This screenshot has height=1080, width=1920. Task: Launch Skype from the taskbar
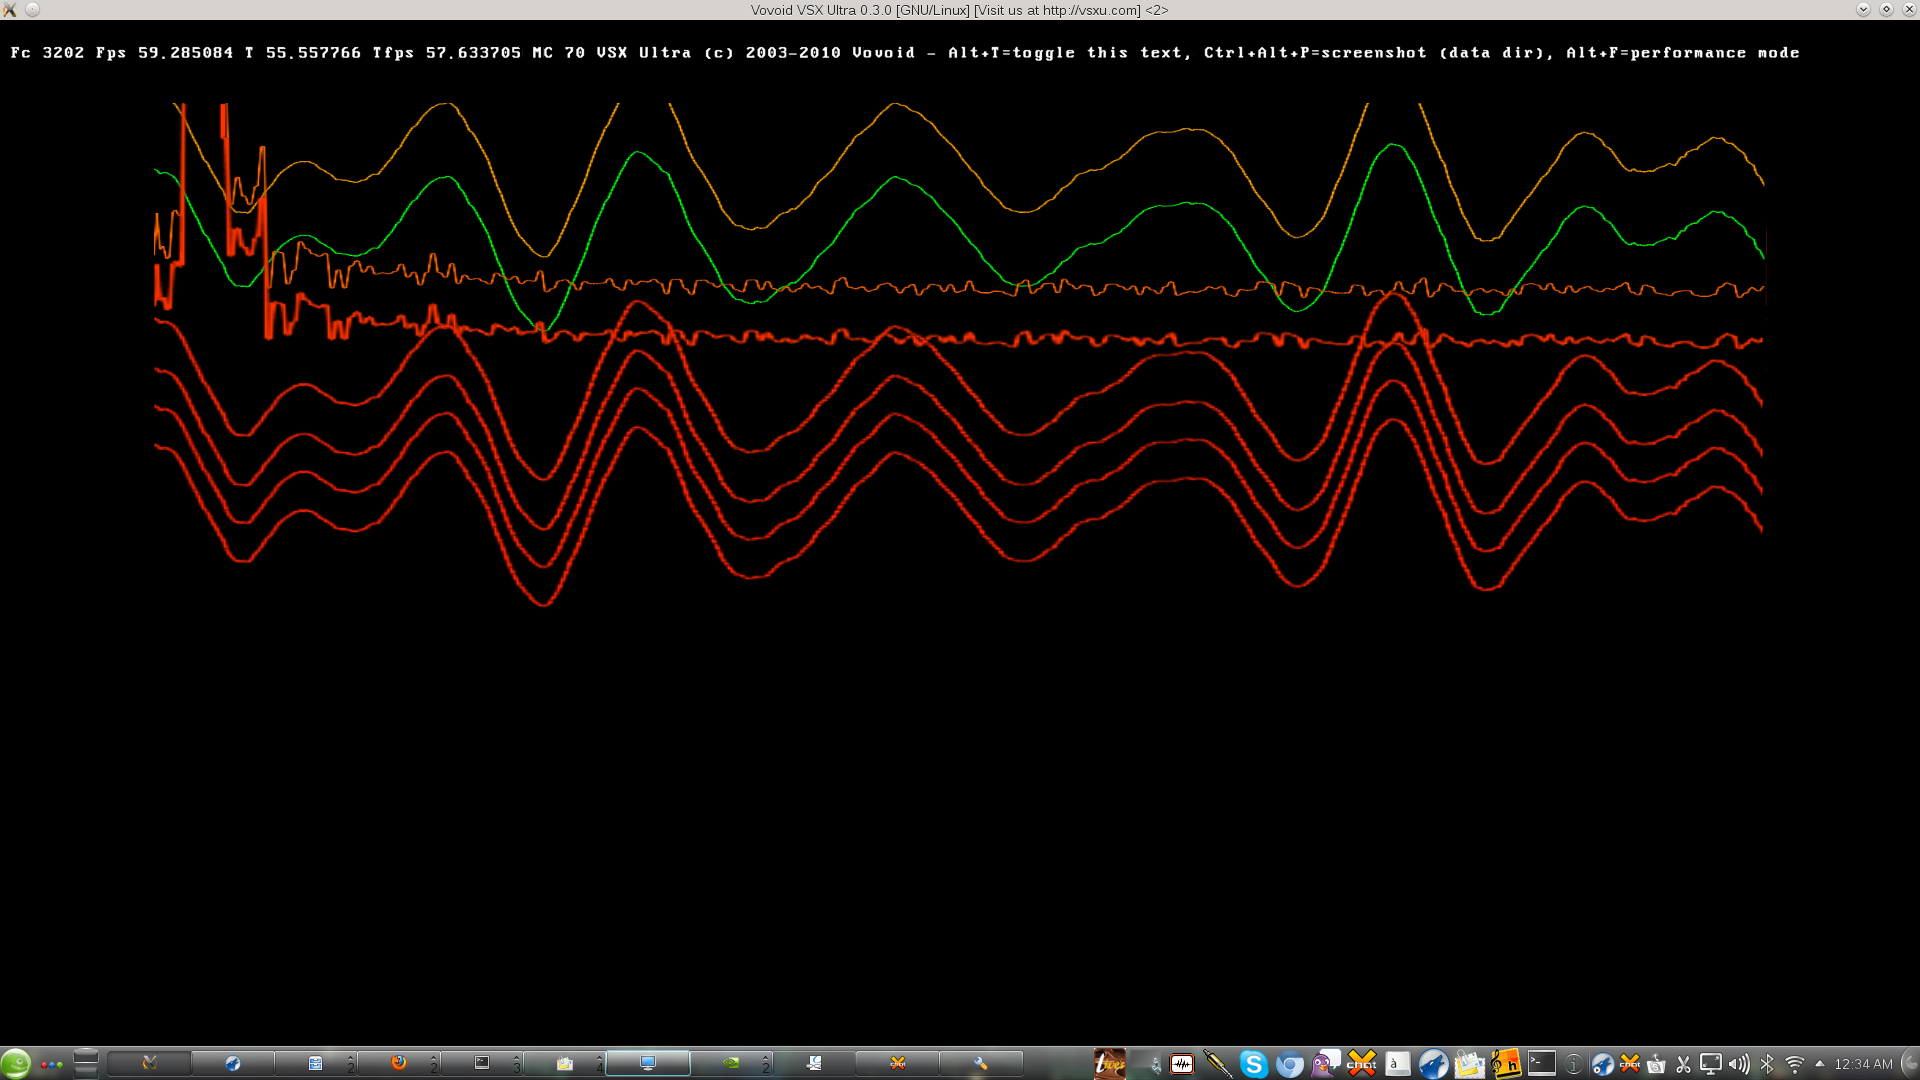(1253, 1064)
